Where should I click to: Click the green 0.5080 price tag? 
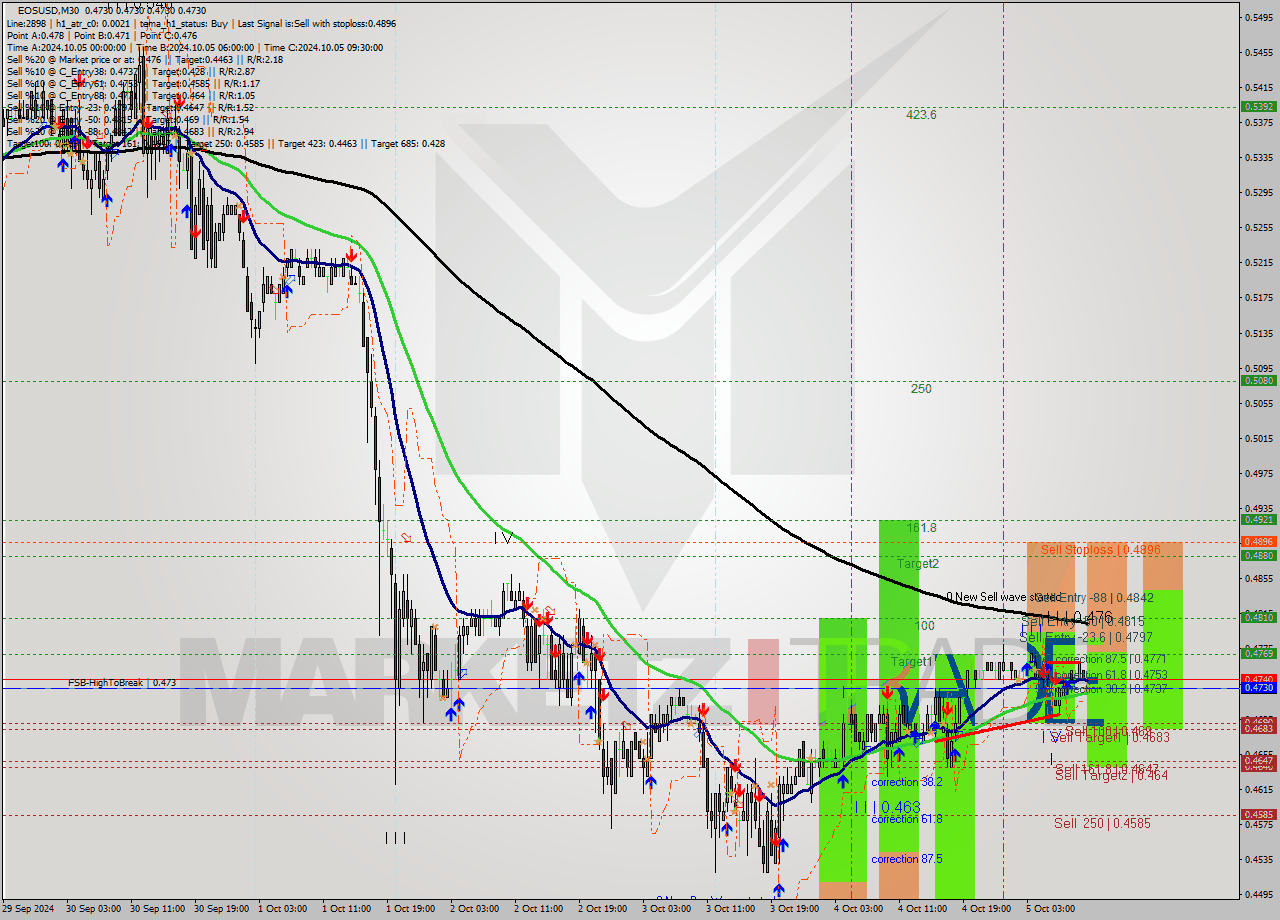(x=1258, y=380)
